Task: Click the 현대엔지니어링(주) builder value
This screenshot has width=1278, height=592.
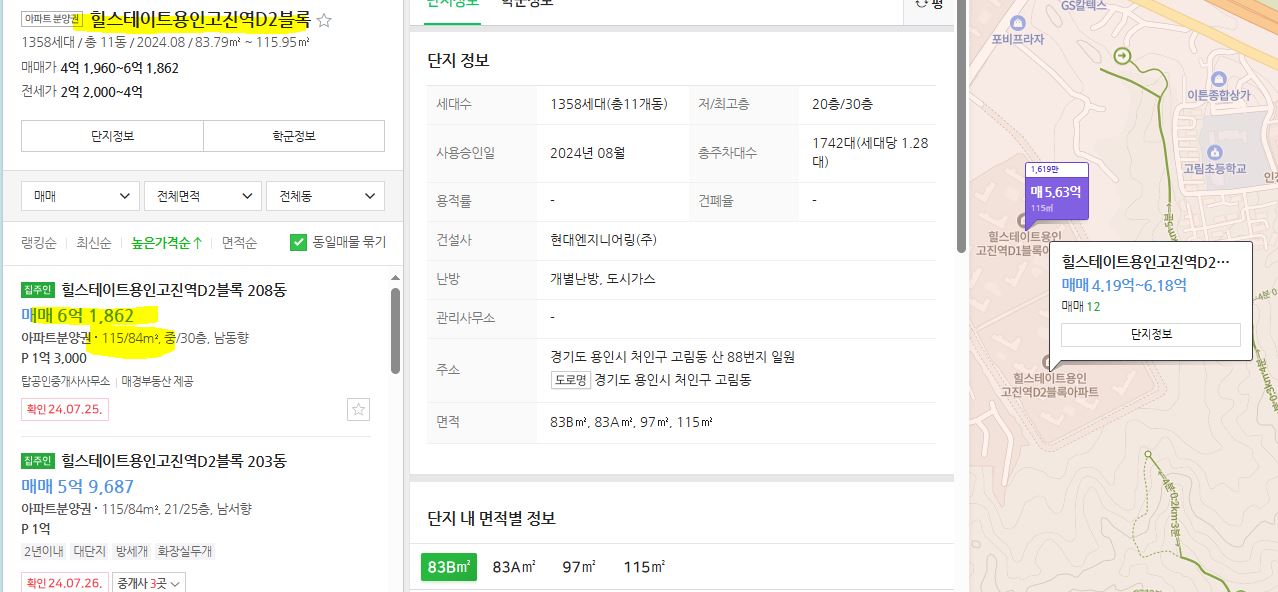Action: pos(603,240)
